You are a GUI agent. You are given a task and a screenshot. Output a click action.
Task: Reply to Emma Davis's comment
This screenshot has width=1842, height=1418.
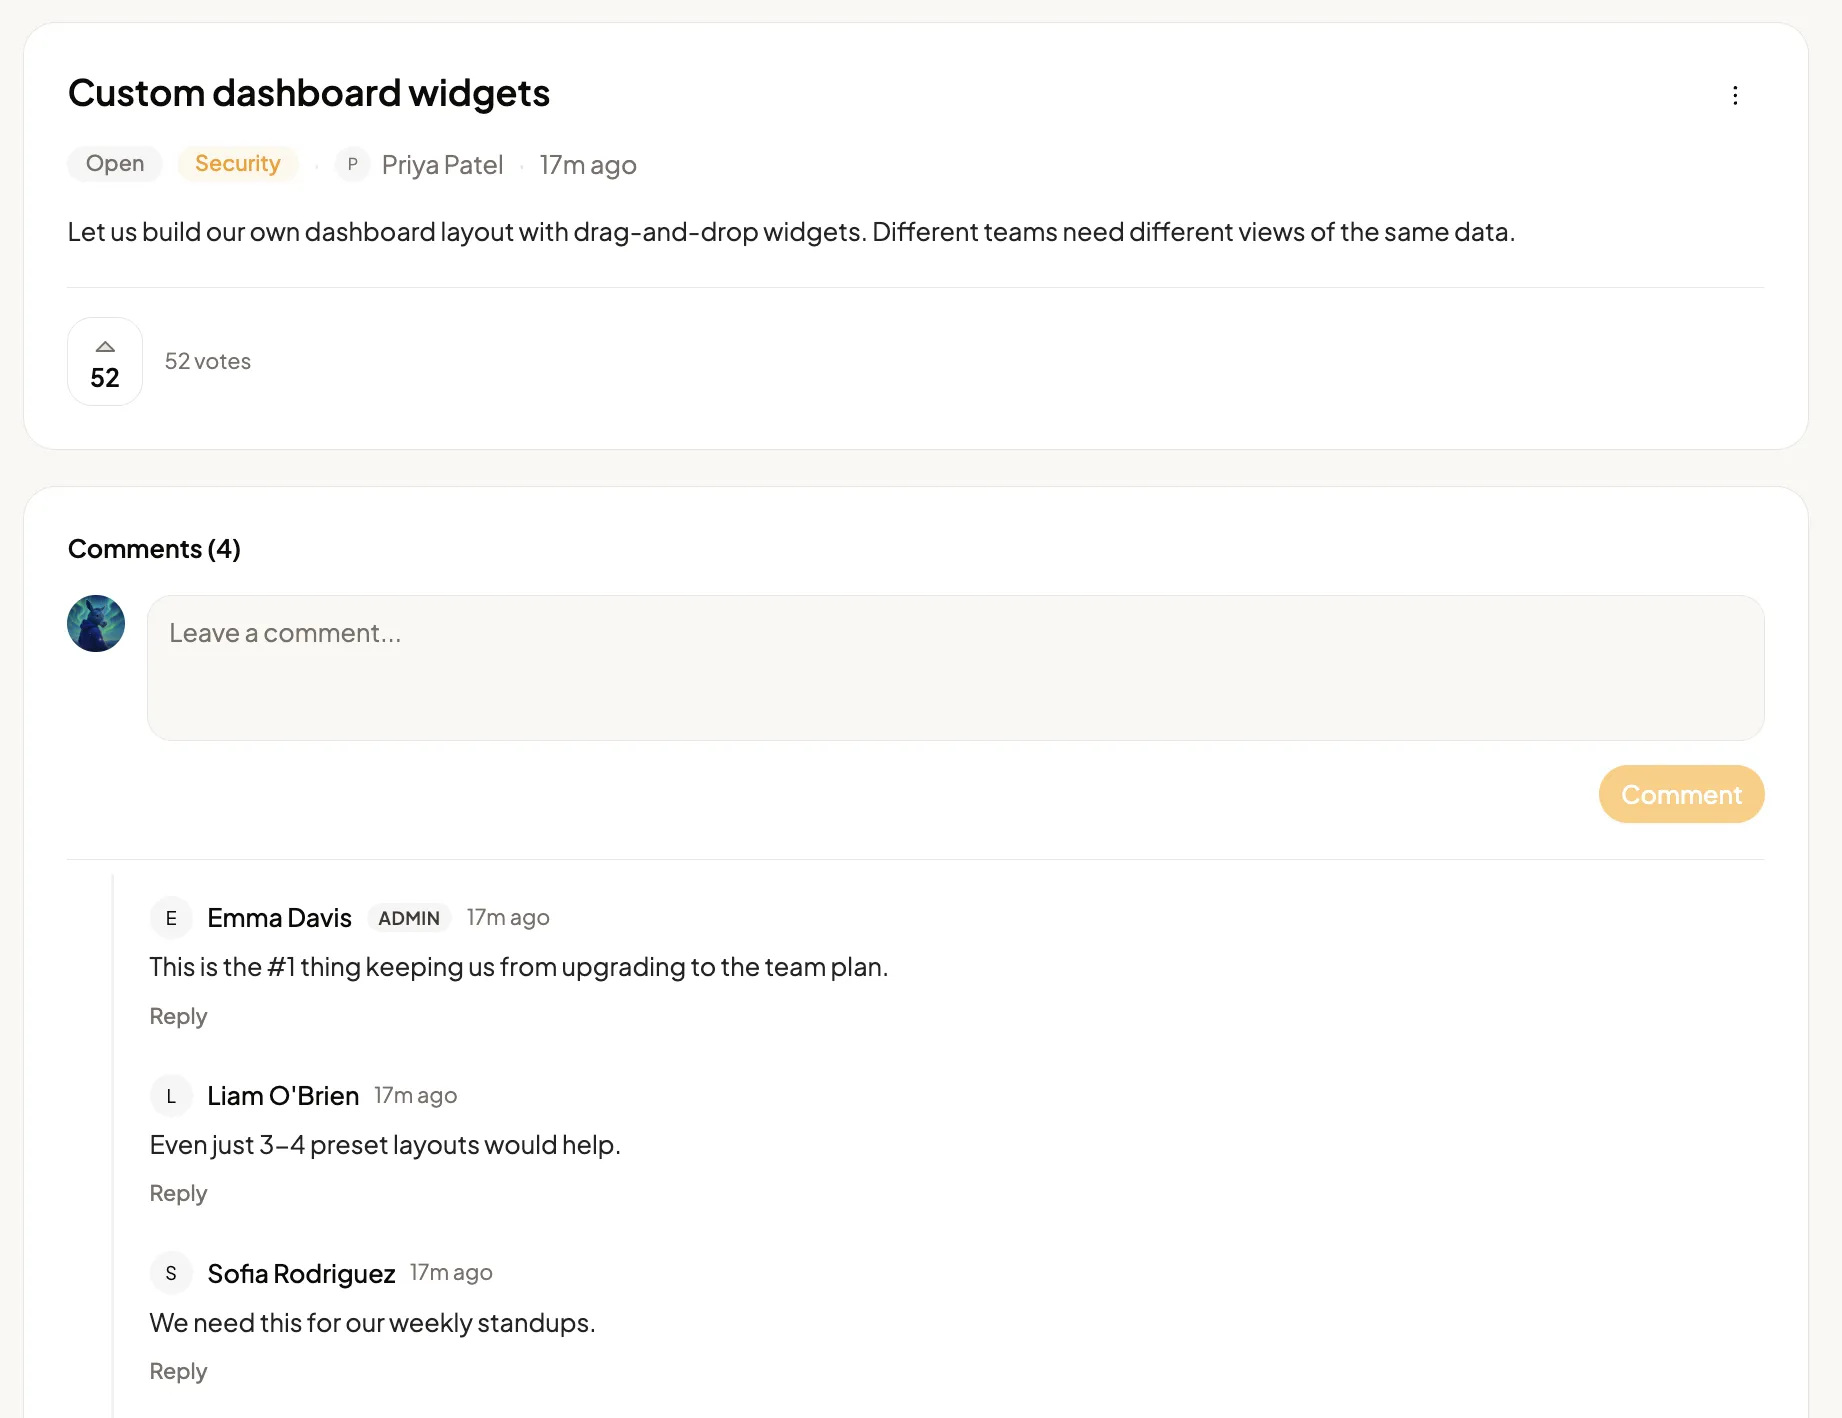click(x=178, y=1016)
